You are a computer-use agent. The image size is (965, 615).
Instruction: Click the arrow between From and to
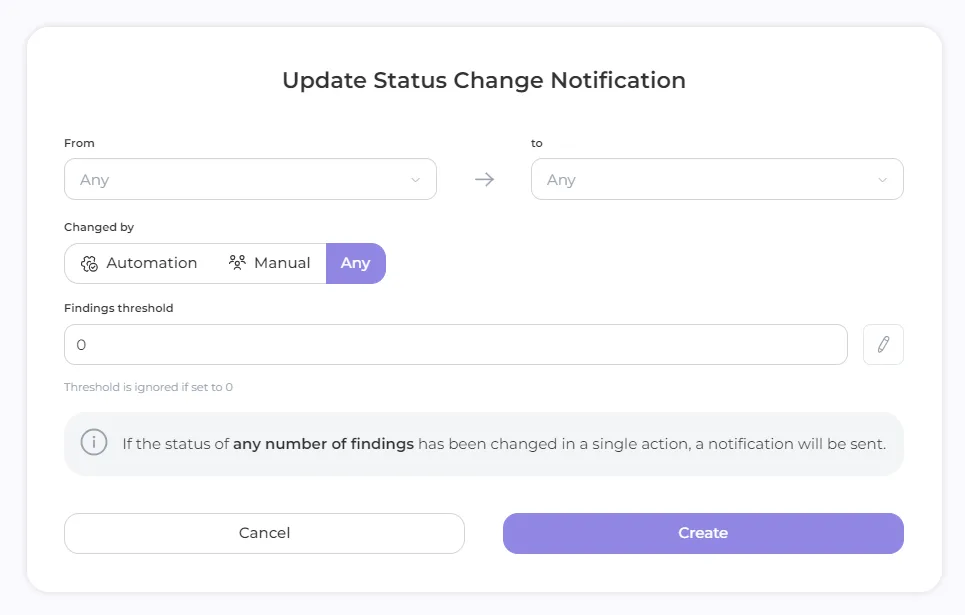pos(484,180)
